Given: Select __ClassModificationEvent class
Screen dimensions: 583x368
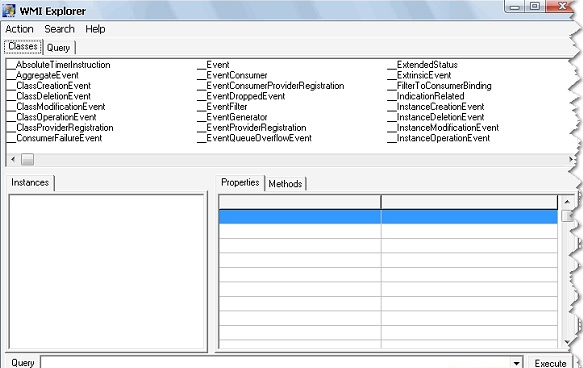Looking at the screenshot, I should pos(56,107).
